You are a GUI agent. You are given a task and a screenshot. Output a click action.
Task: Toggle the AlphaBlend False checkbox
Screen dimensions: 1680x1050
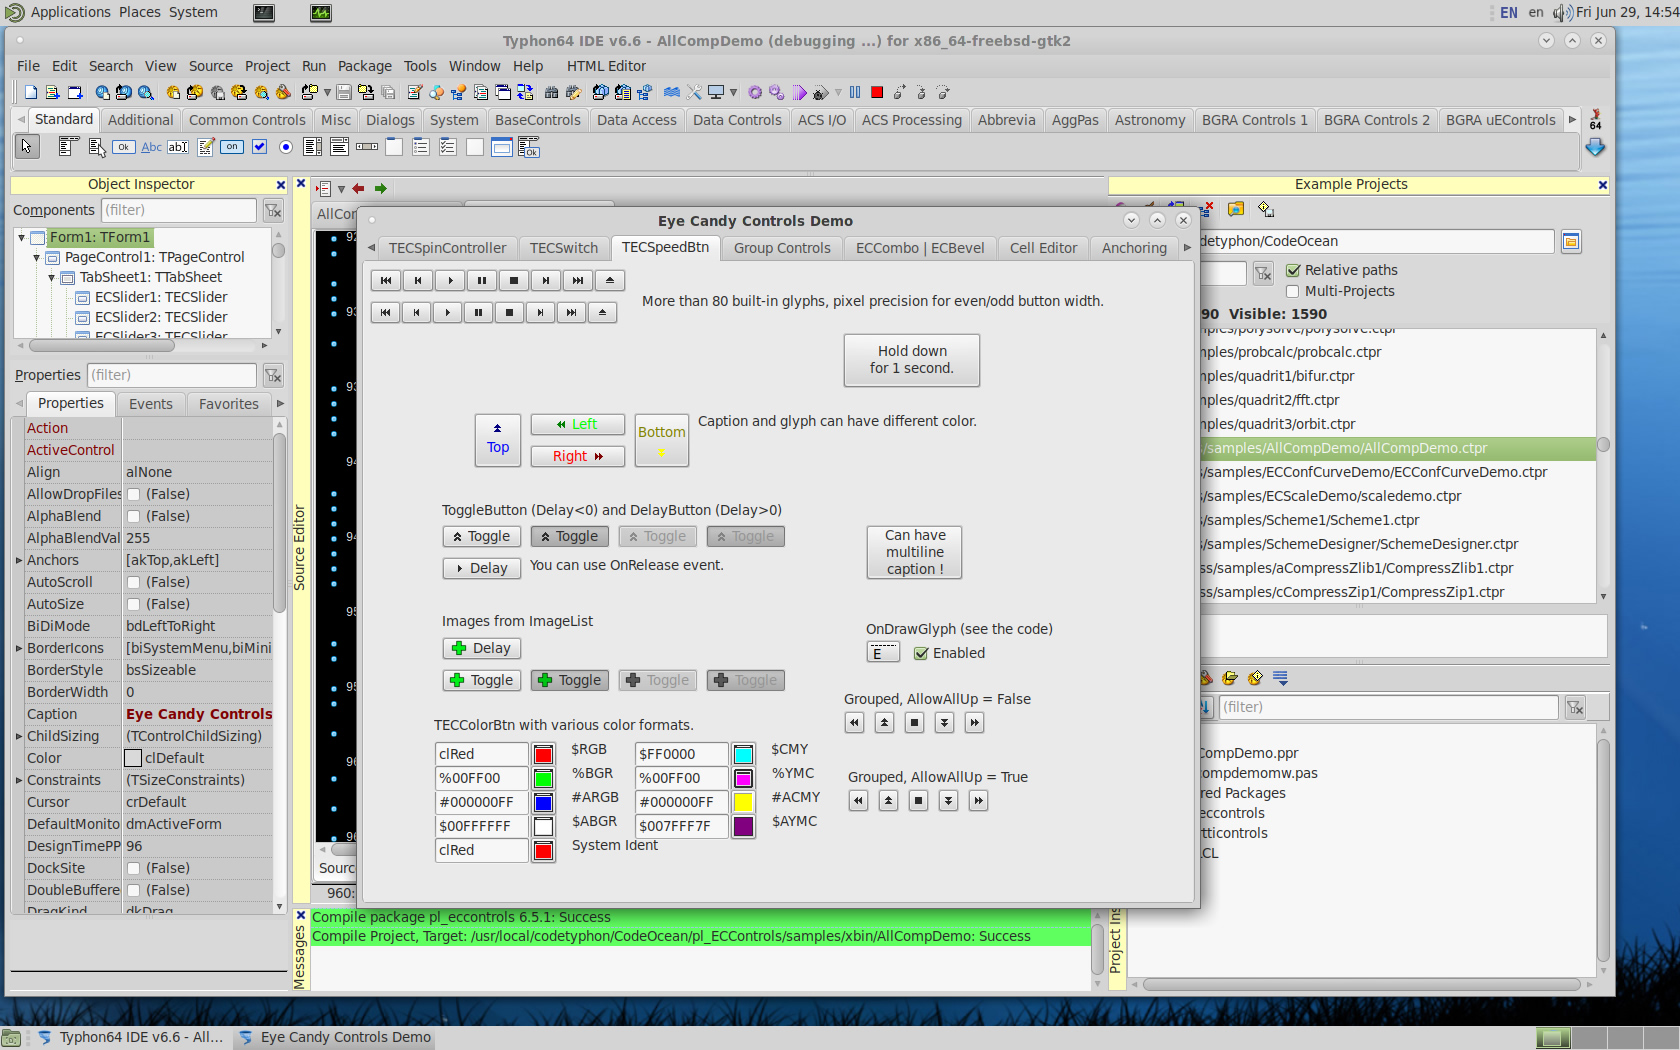pyautogui.click(x=133, y=516)
